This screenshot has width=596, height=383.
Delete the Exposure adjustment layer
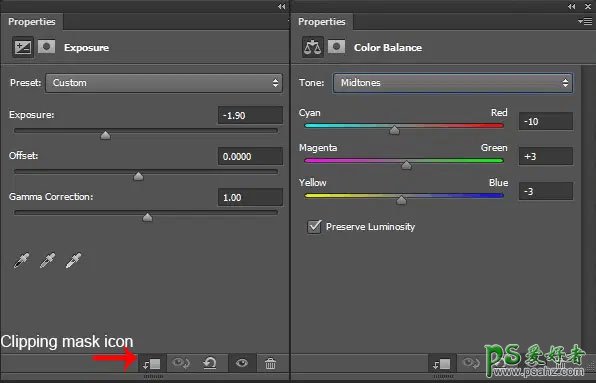click(270, 364)
